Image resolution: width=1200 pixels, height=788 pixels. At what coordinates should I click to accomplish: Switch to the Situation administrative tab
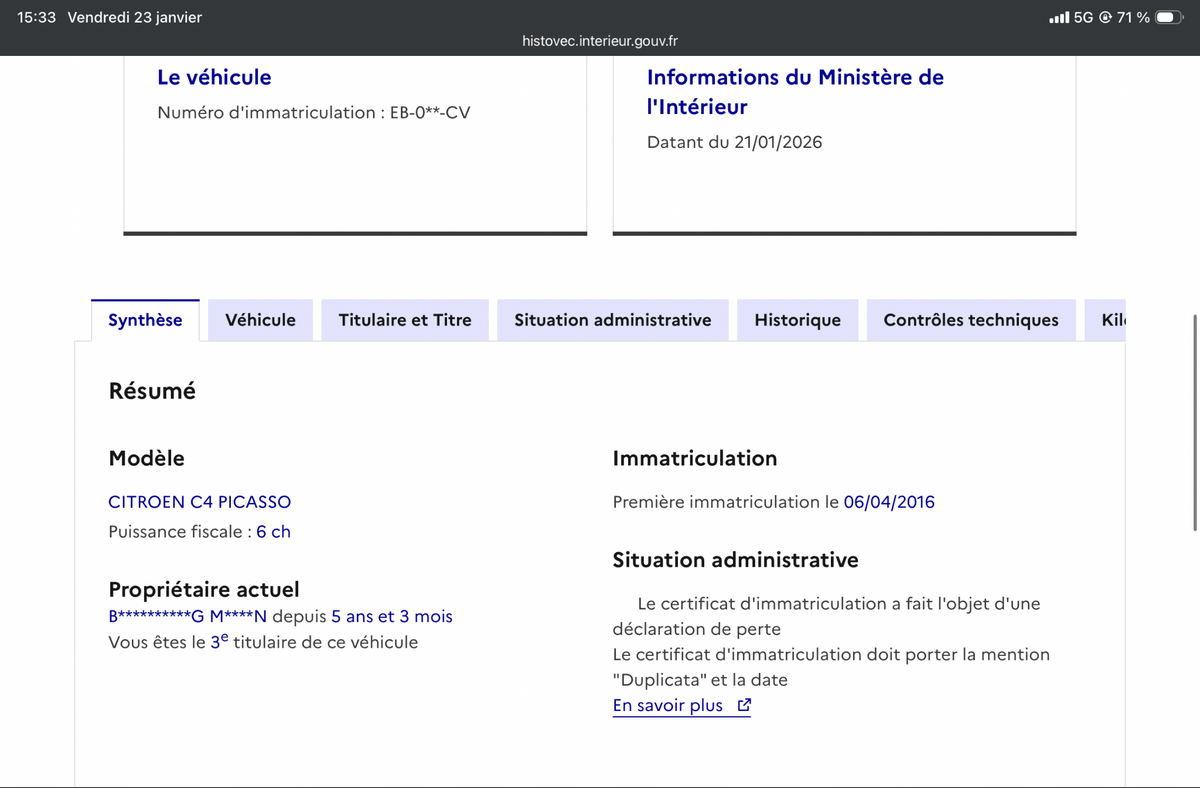coord(612,319)
